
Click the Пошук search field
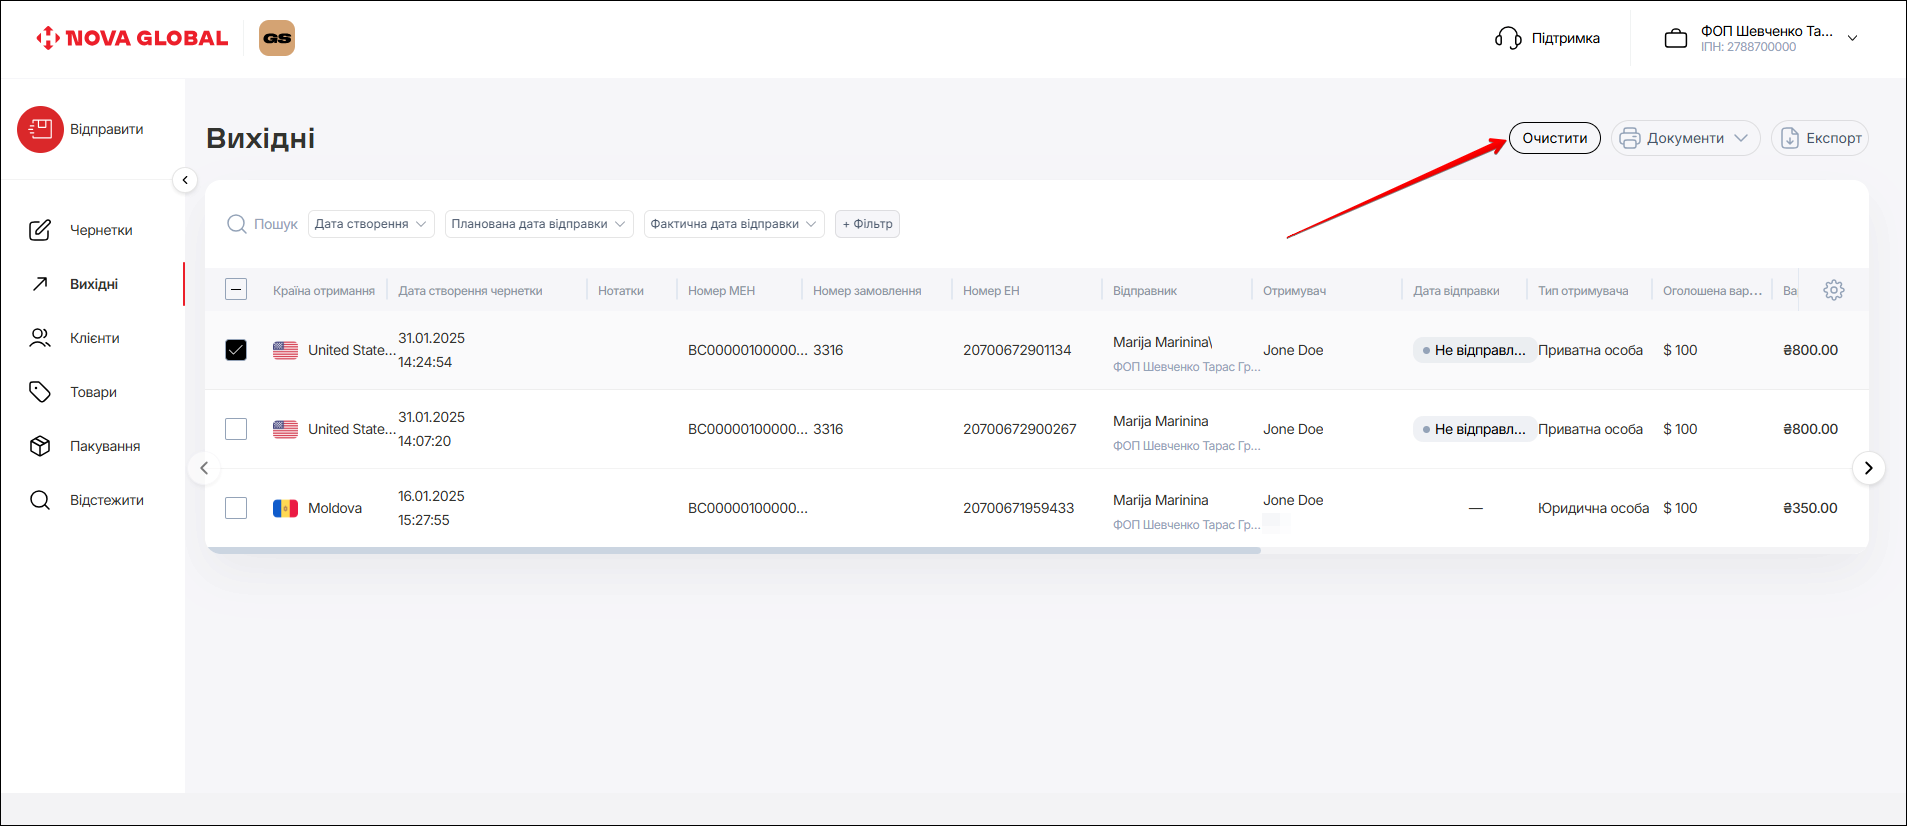tap(275, 224)
